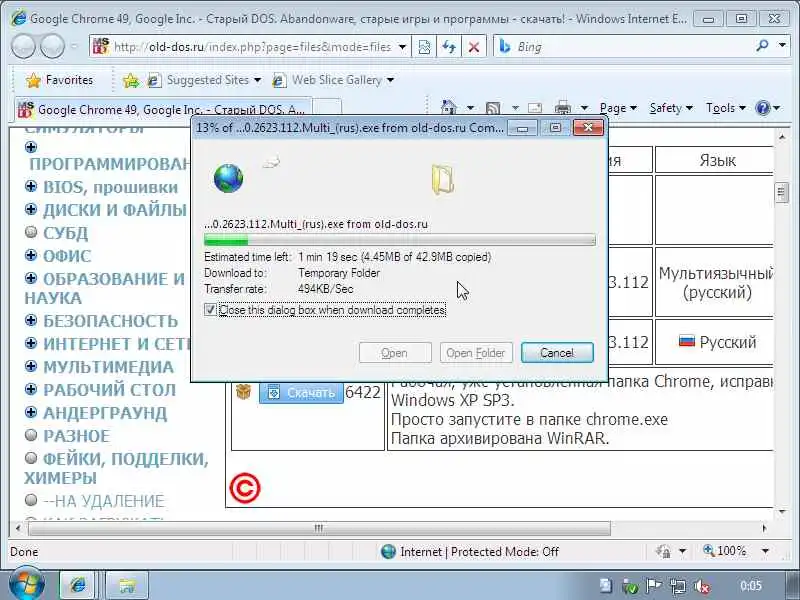Image resolution: width=800 pixels, height=600 pixels.
Task: Expand the ОФИС category
Action: point(31,255)
